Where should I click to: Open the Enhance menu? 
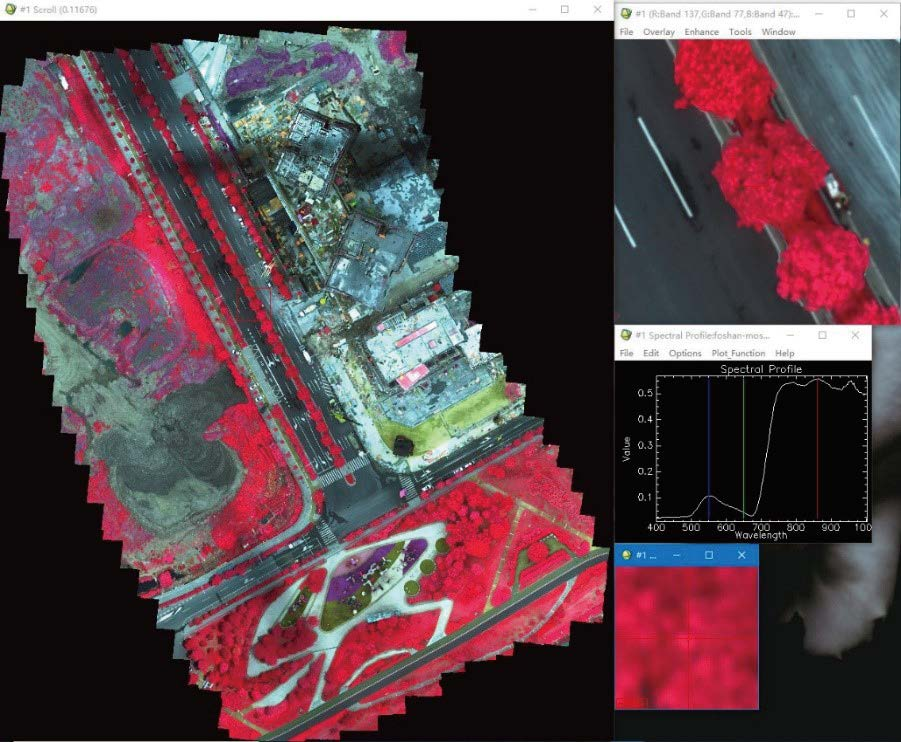point(702,32)
